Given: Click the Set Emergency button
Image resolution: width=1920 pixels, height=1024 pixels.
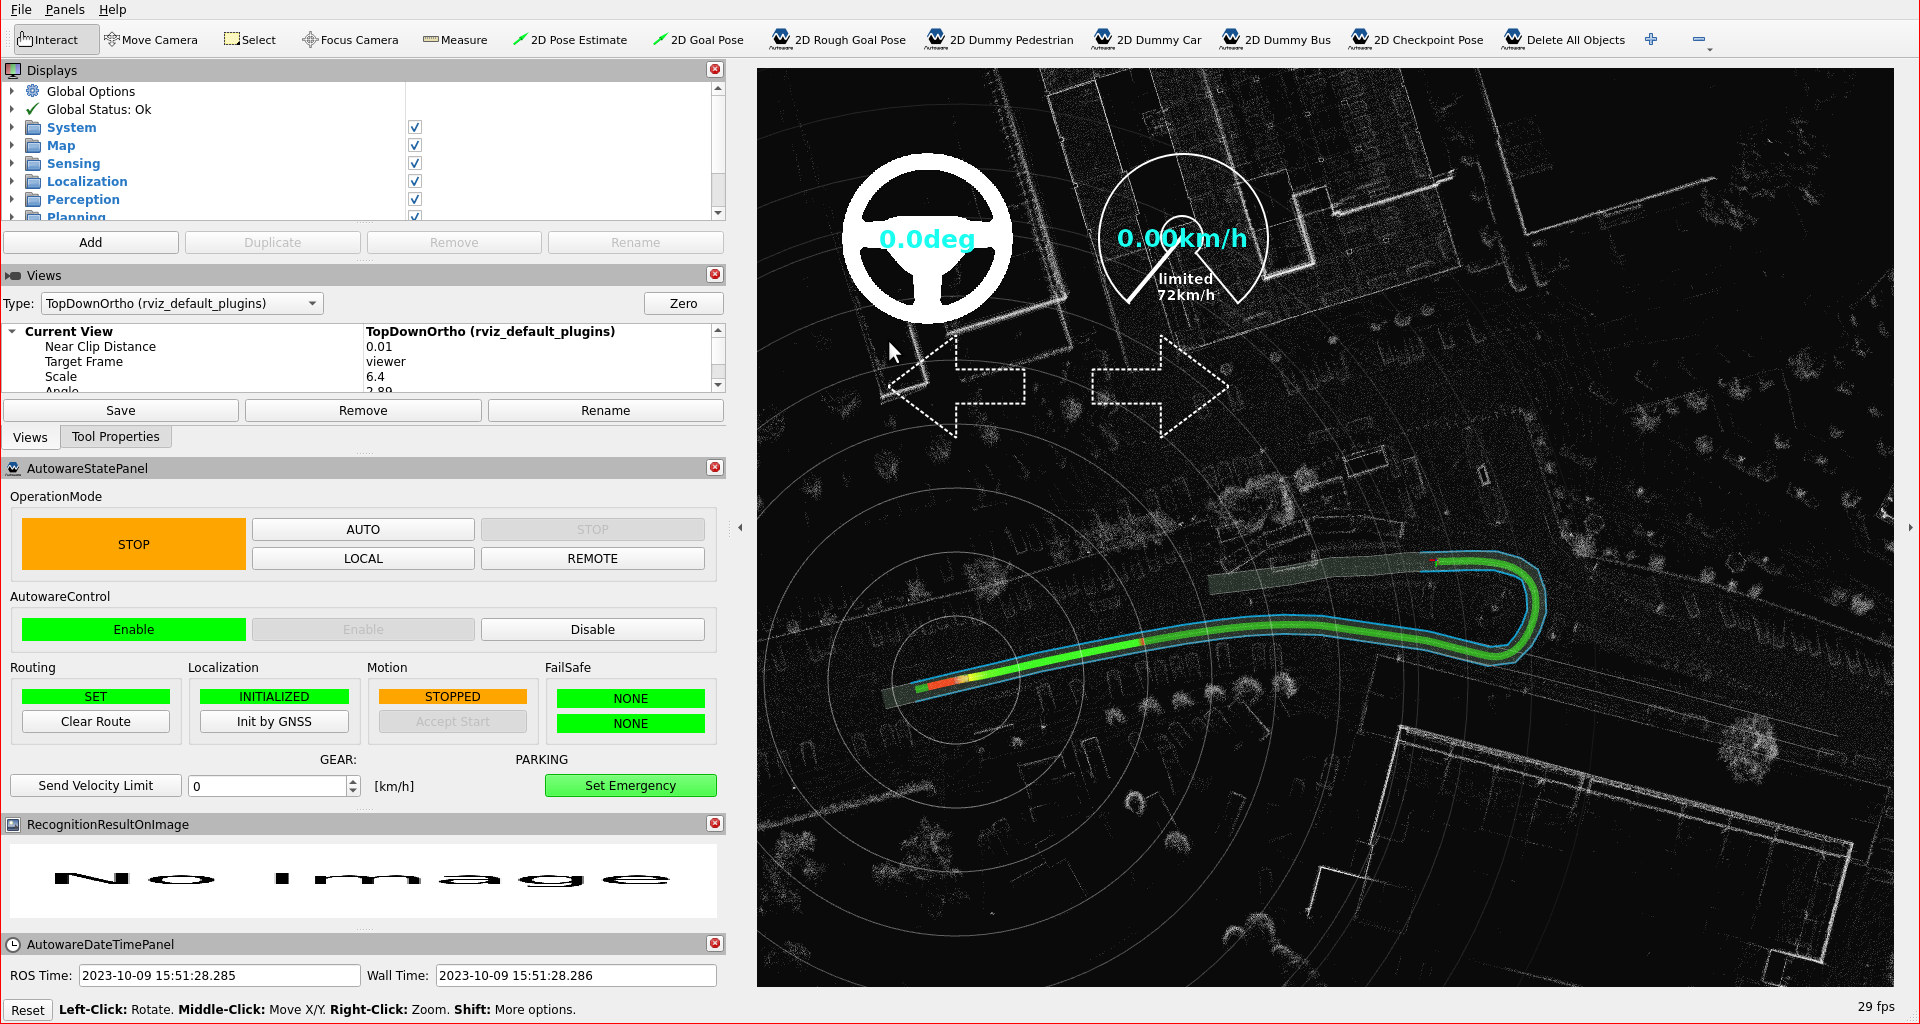Looking at the screenshot, I should click(630, 785).
